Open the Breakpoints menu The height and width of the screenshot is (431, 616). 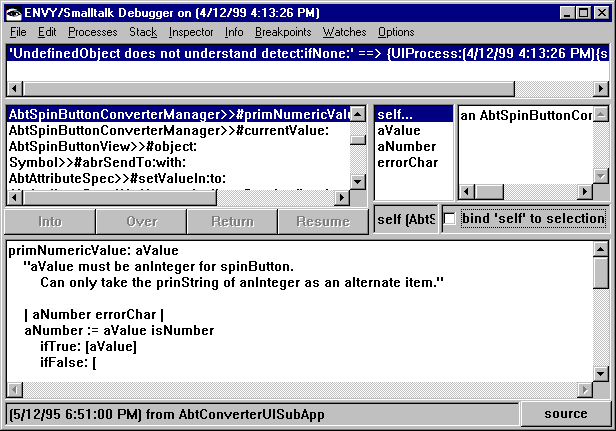pyautogui.click(x=282, y=32)
